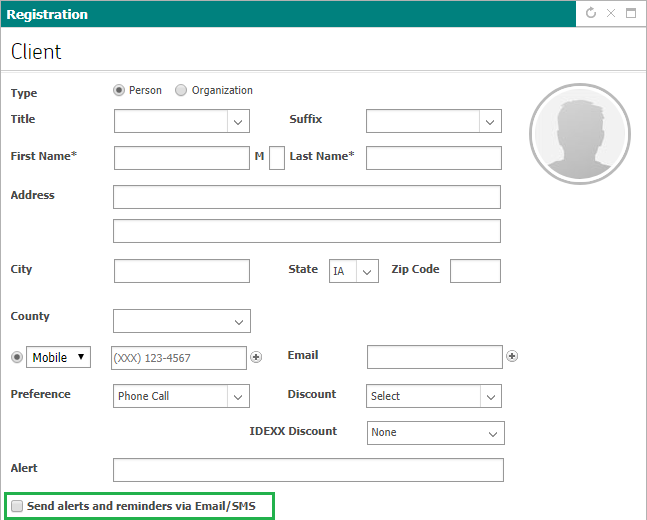Select the primary phone radio button beside Mobile

(17, 357)
